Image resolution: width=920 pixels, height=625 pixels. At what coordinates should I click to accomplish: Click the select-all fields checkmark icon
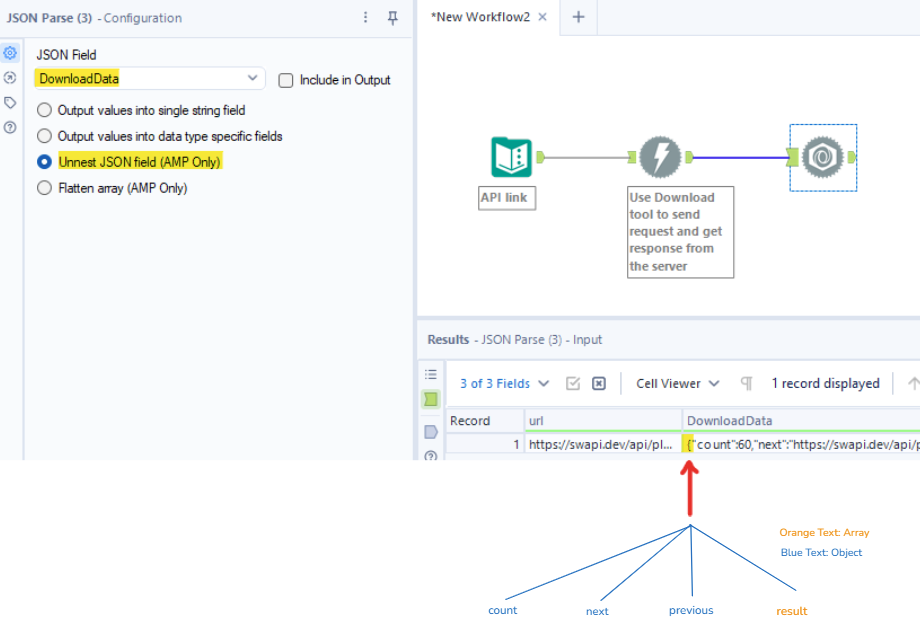(573, 383)
